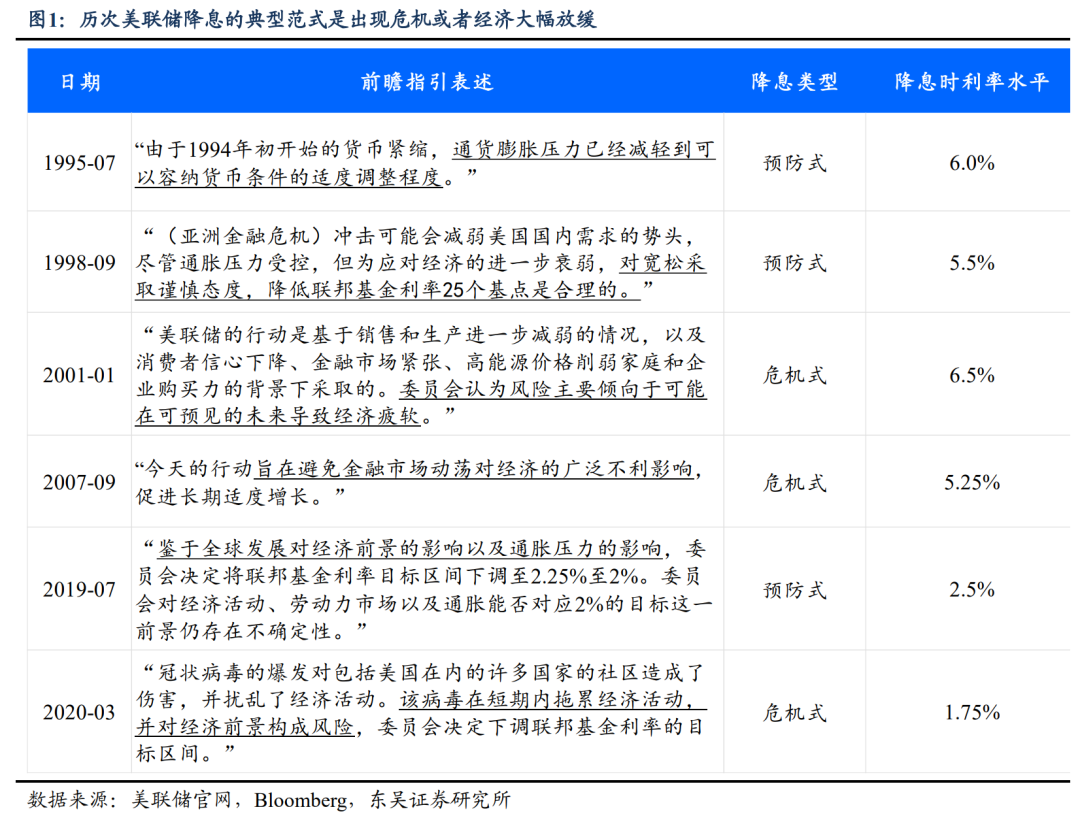The image size is (1080, 818).
Task: Select 危机式 in the 2020-03 row
Action: click(x=795, y=713)
